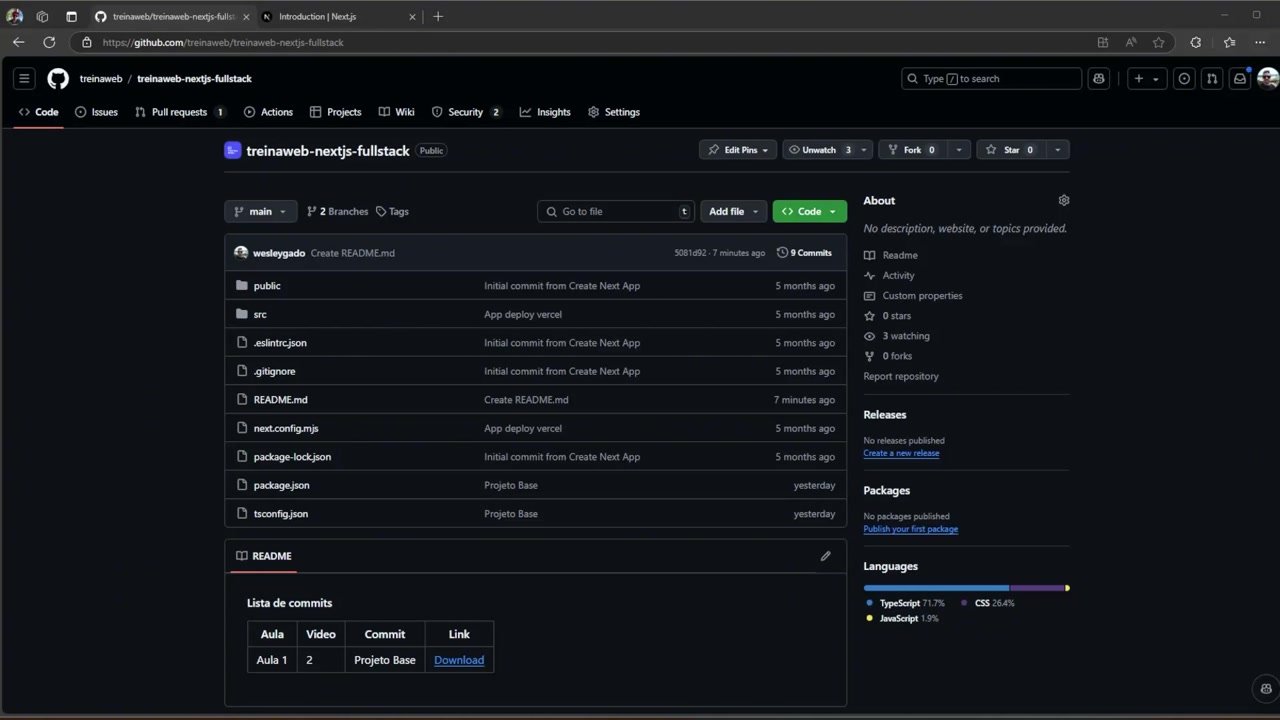Open the treinaweb organization link in breadcrumb
The image size is (1280, 720).
[x=101, y=79]
